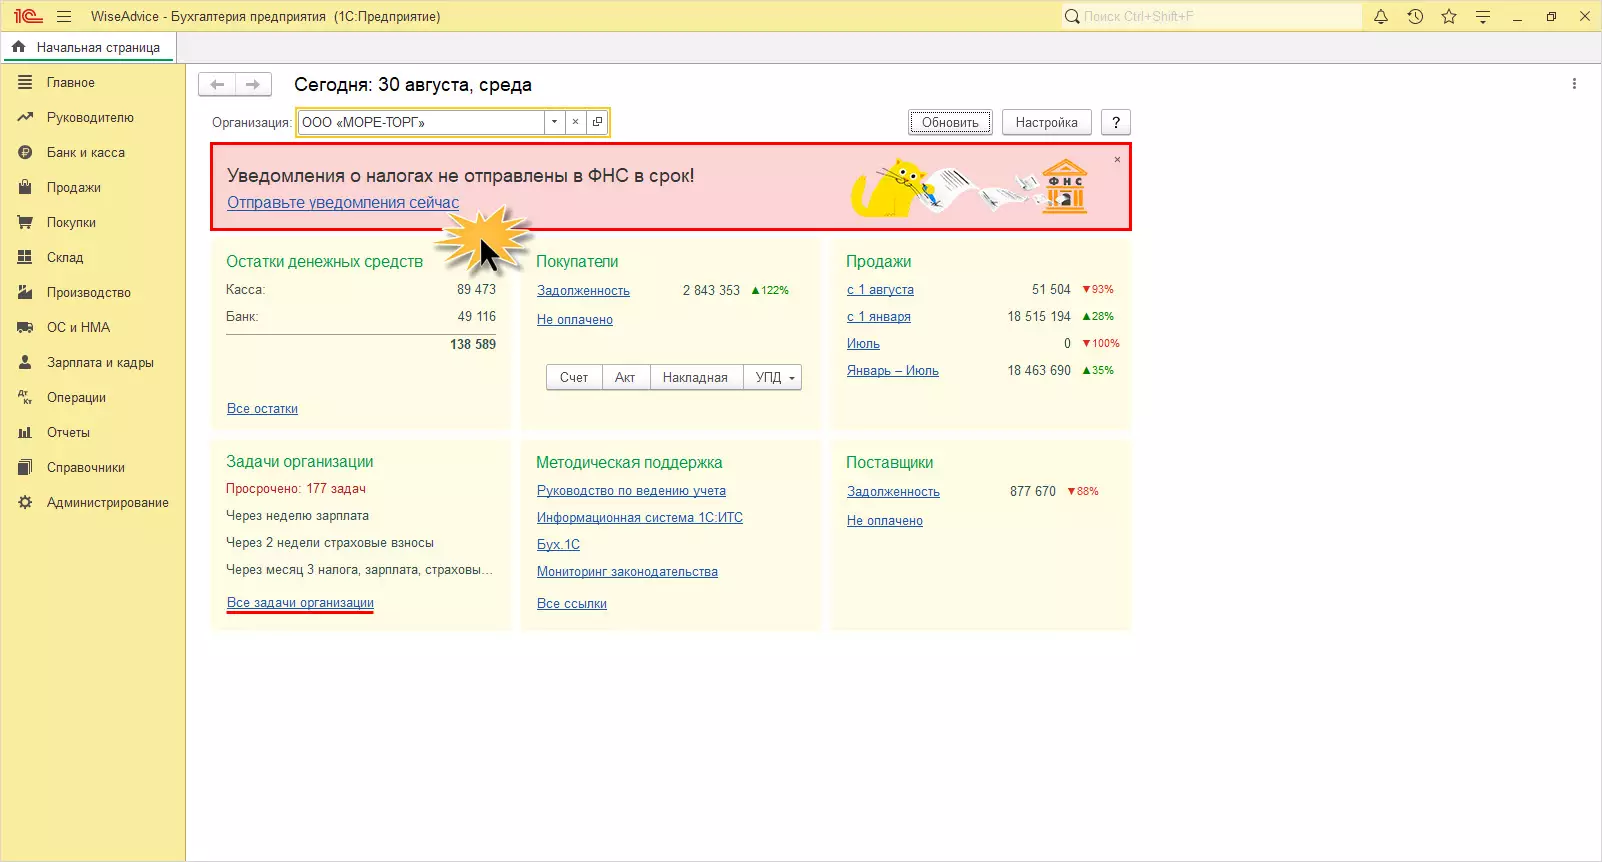Click the ОС и НМА truck icon

click(x=25, y=327)
